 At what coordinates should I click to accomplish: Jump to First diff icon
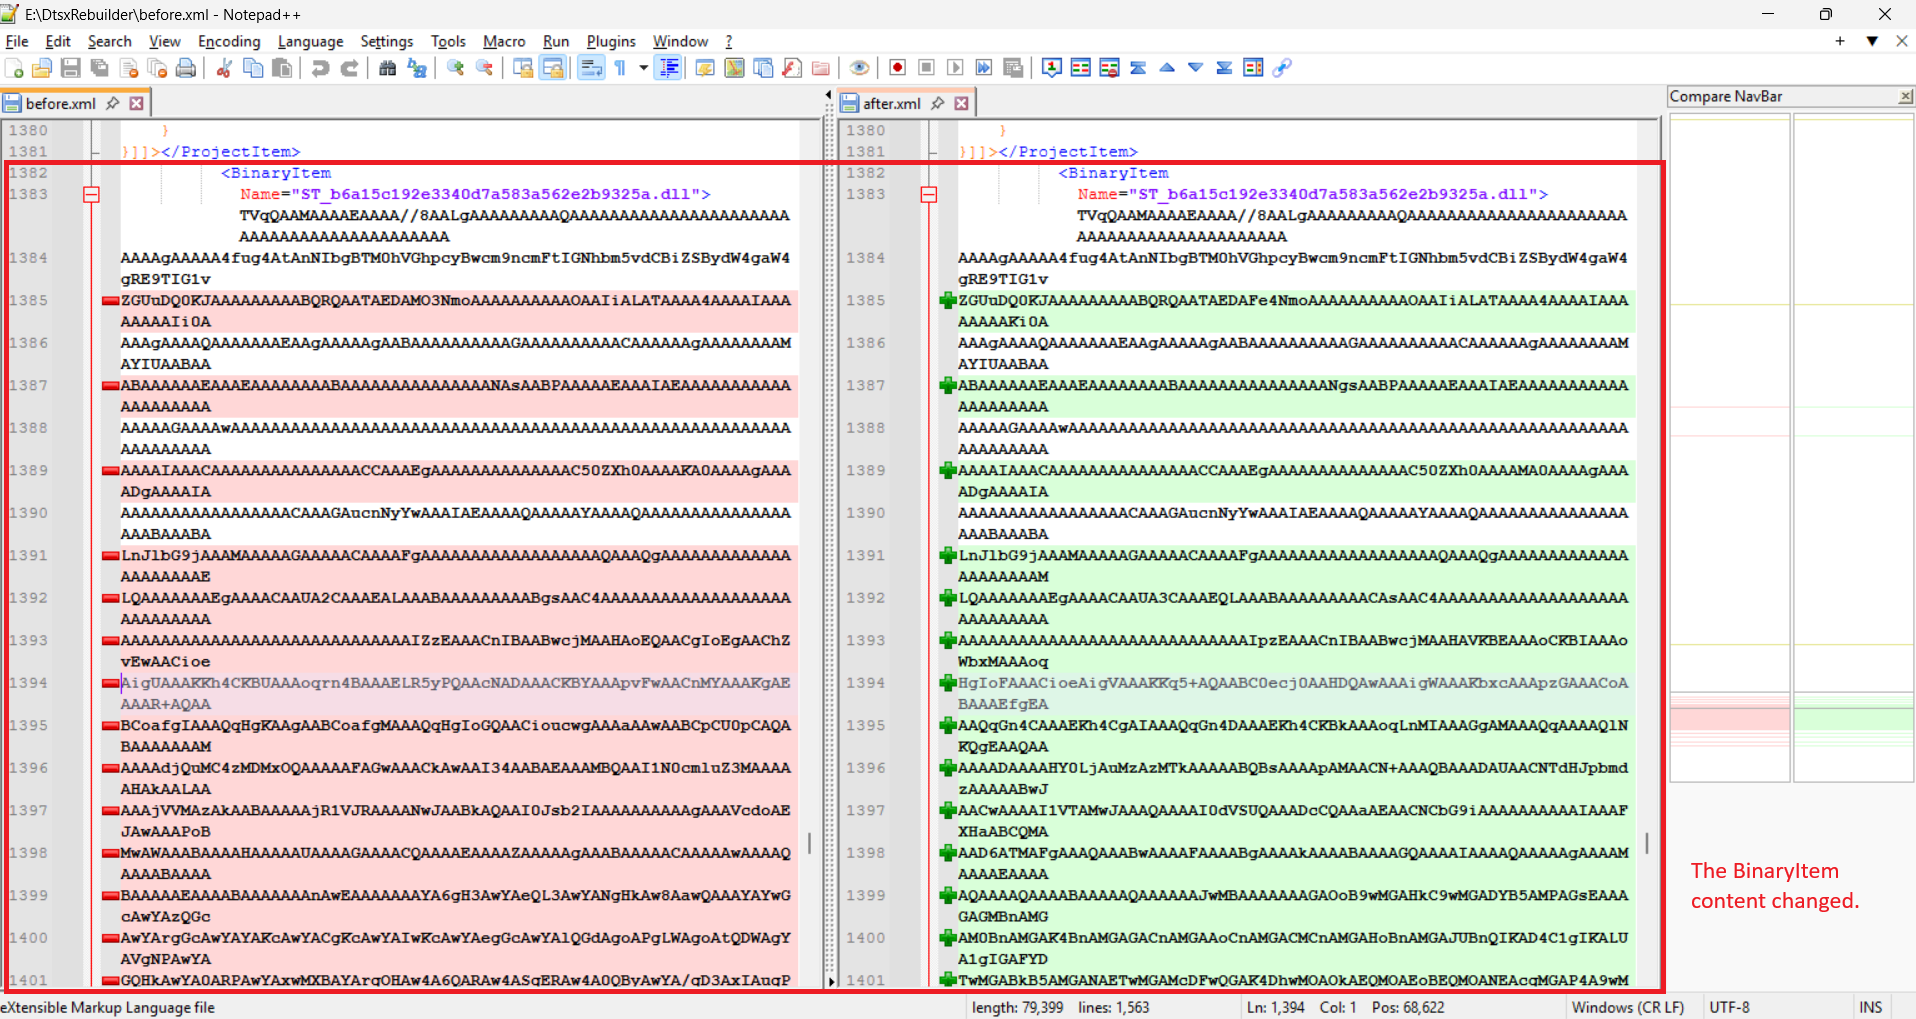(x=1138, y=68)
